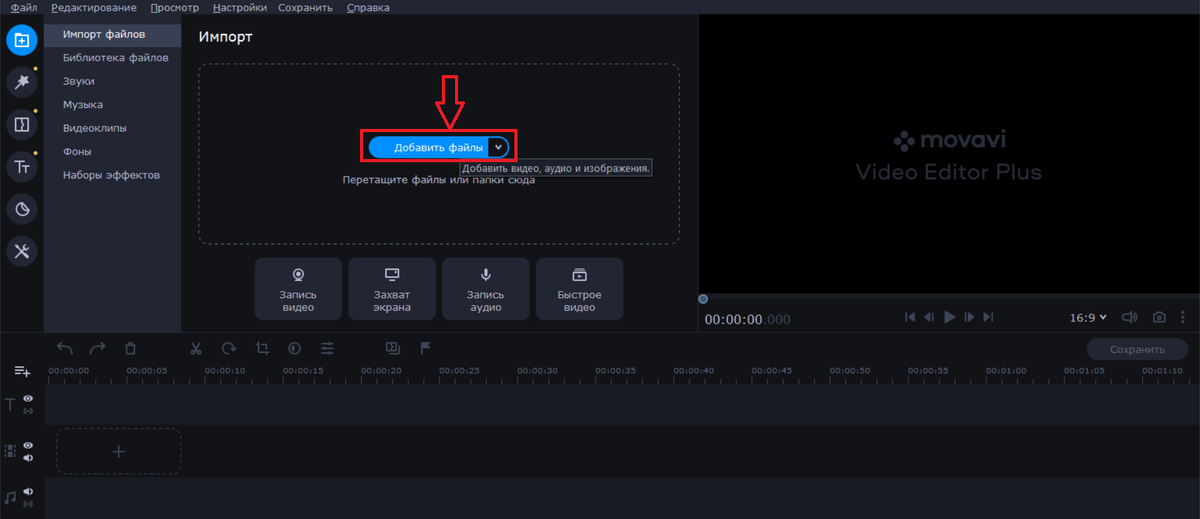
Task: Open the player three-dot options menu
Action: click(1185, 317)
